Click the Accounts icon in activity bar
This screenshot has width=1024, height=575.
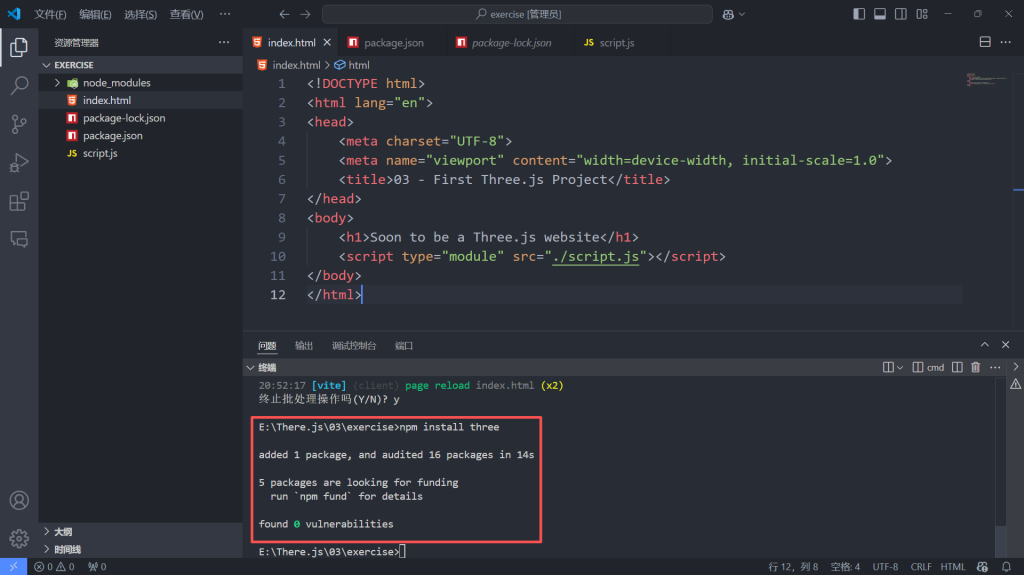click(x=19, y=500)
